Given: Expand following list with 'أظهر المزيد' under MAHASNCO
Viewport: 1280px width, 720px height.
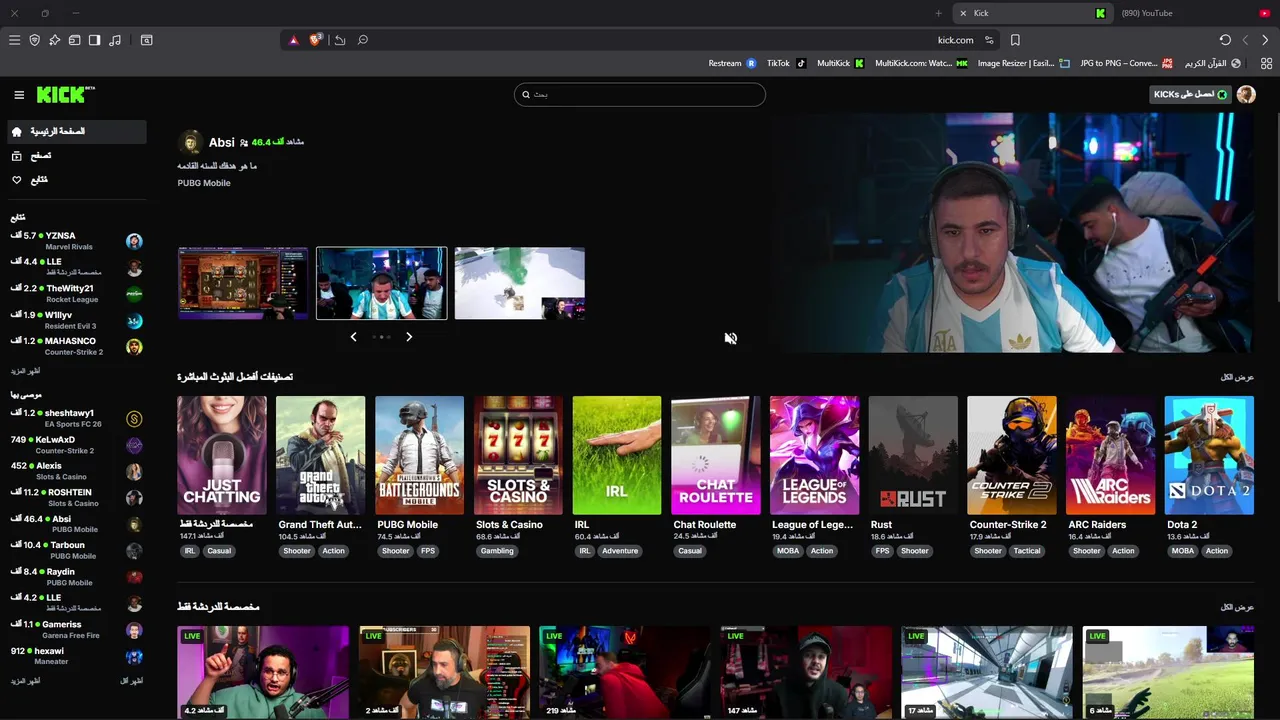Looking at the screenshot, I should coord(26,371).
